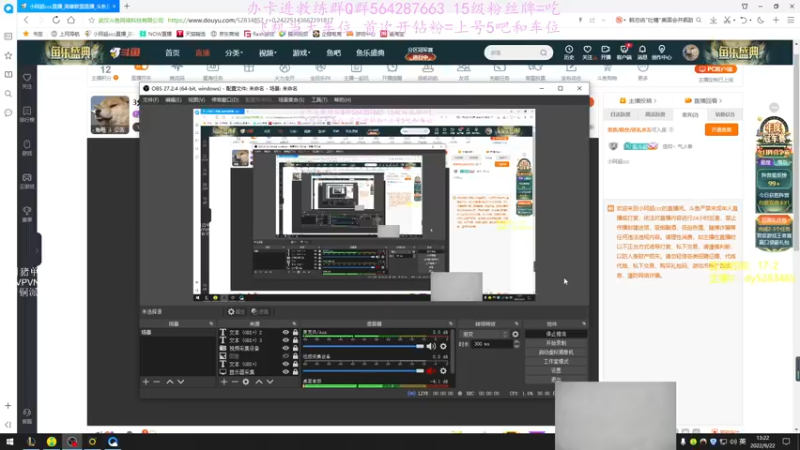Click the orange PC客户端 button
This screenshot has width=800, height=450.
715,69
